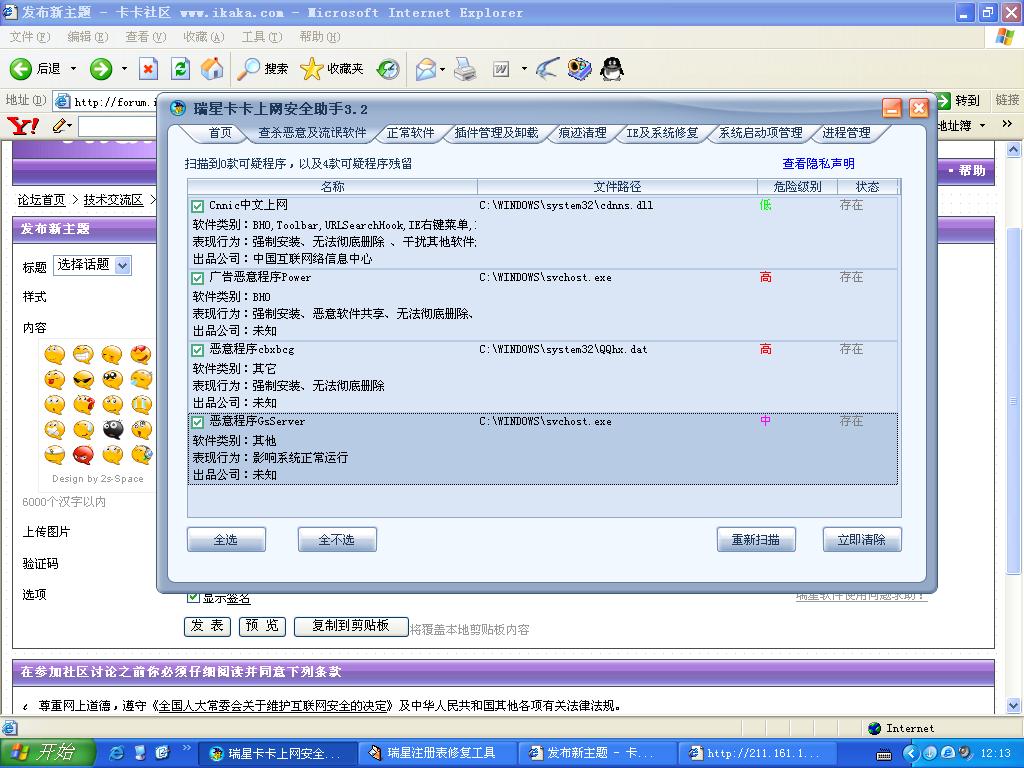This screenshot has height=768, width=1024.
Task: Toggle the 显示签名 checkbox on forum page
Action: (193, 597)
